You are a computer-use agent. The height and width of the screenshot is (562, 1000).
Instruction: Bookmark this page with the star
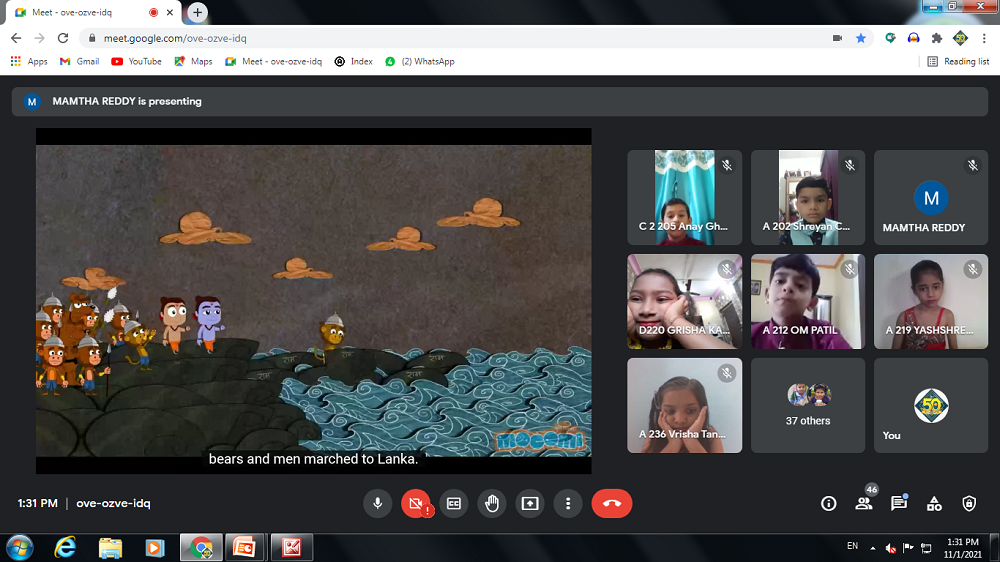[x=861, y=38]
